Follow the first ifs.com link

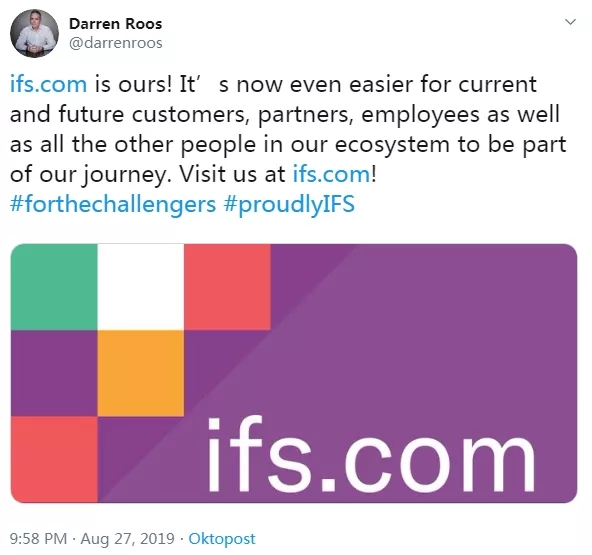(48, 84)
